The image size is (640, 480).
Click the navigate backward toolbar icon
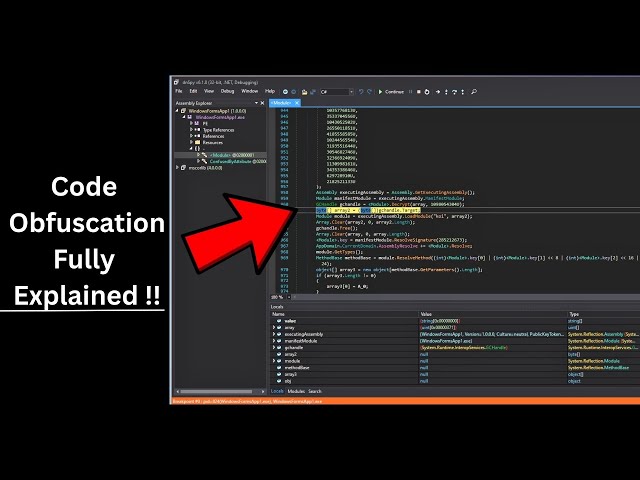pyautogui.click(x=285, y=92)
